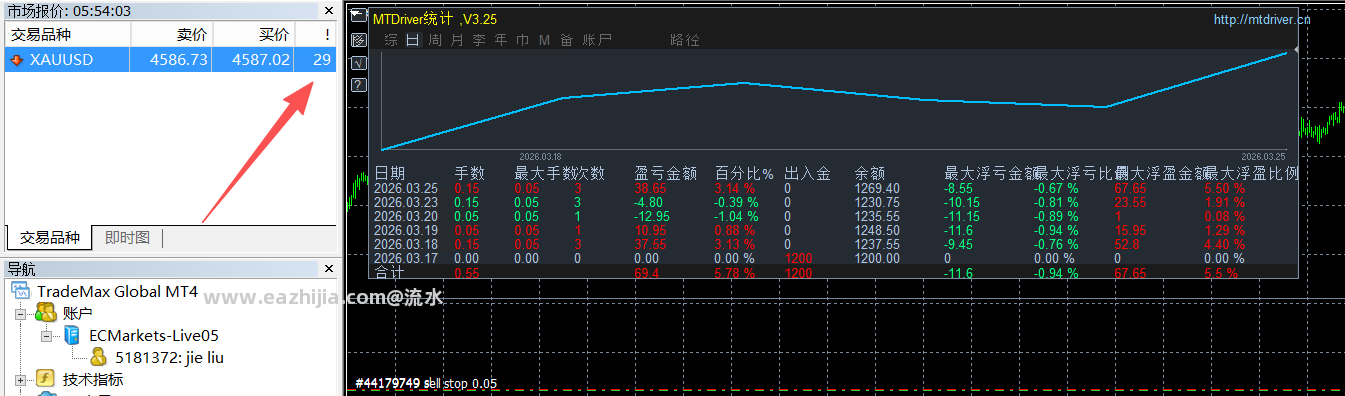The image size is (1345, 396).
Task: Click the 2026.03.17 date row
Action: coord(406,258)
